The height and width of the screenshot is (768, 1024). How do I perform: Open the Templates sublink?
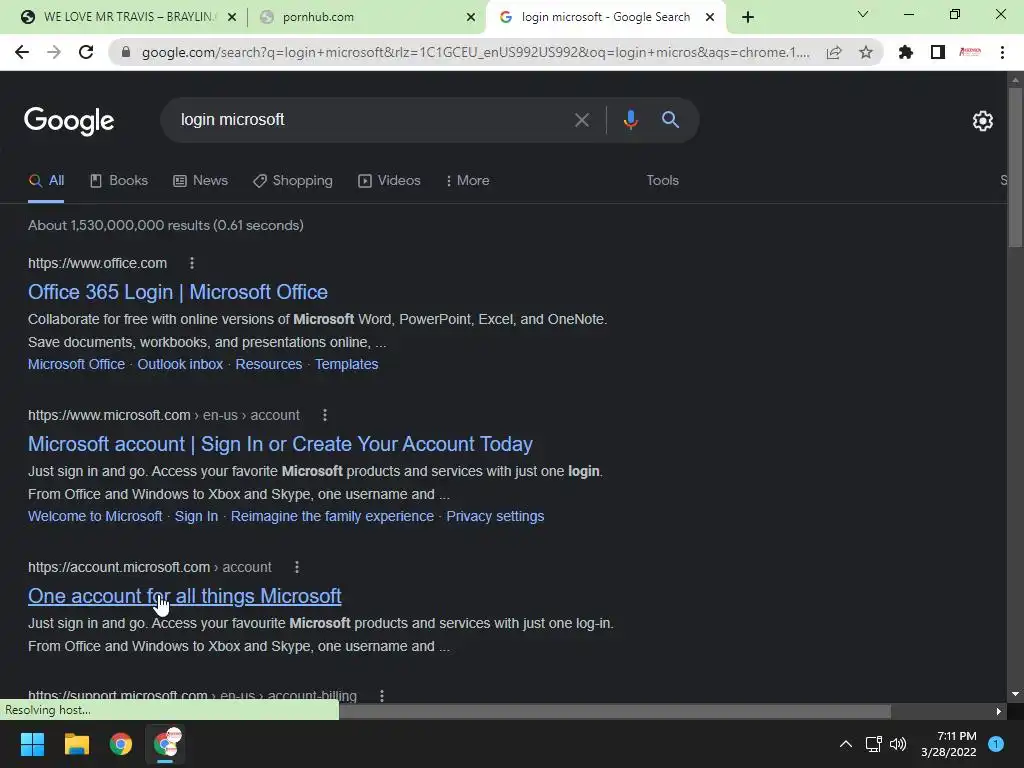346,364
